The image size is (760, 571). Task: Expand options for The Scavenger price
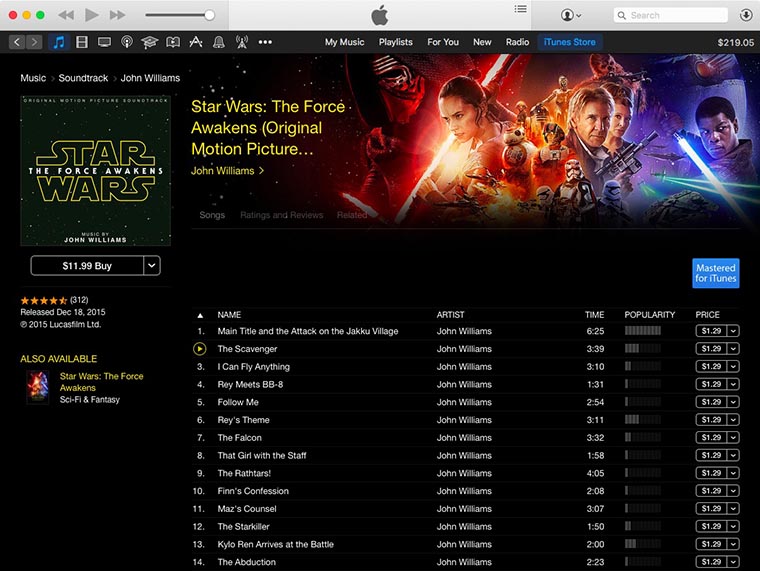point(733,349)
